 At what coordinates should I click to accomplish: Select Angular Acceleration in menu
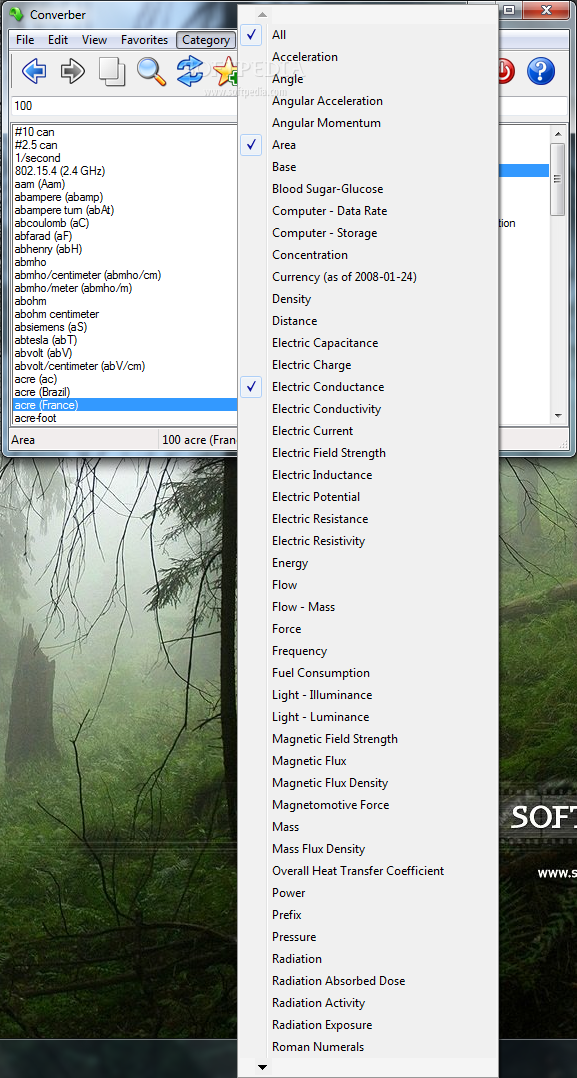point(368,101)
